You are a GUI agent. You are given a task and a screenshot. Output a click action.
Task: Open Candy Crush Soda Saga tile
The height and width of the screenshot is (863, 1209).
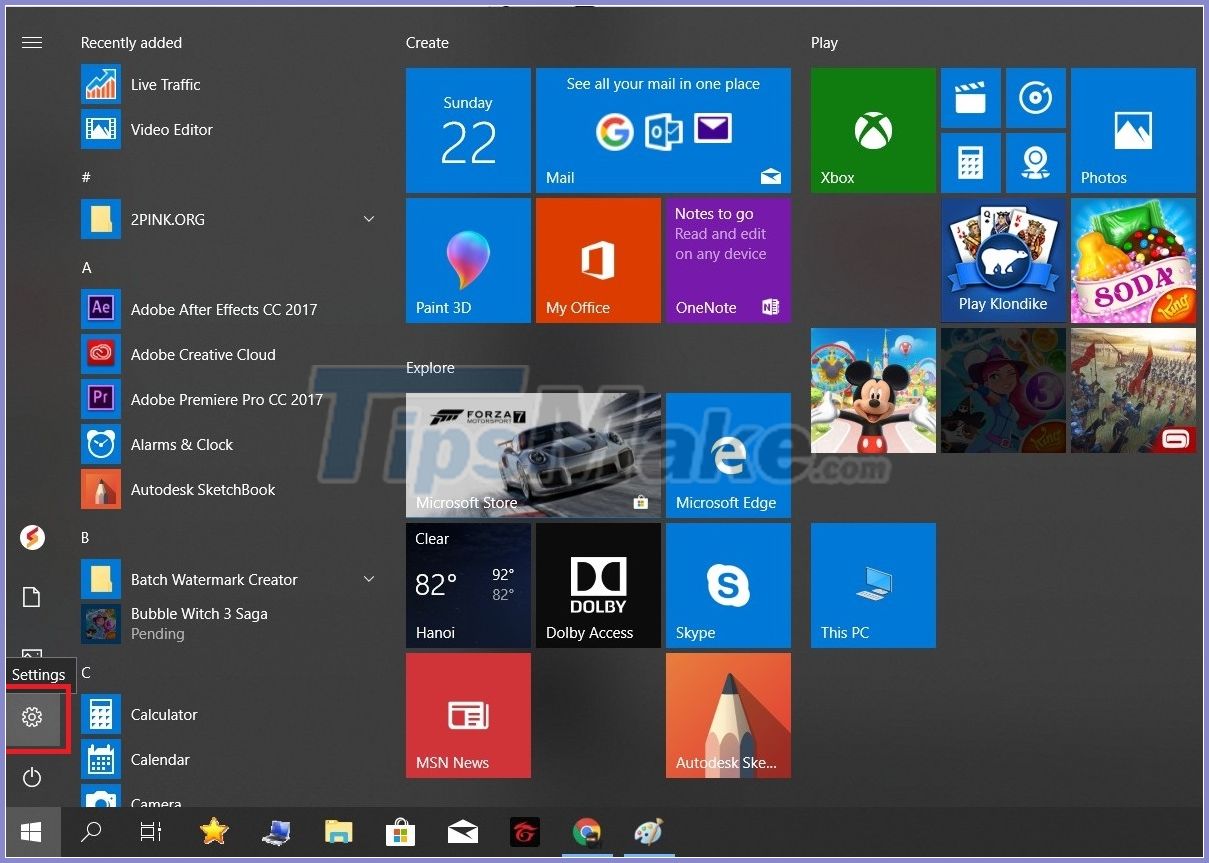[1132, 260]
